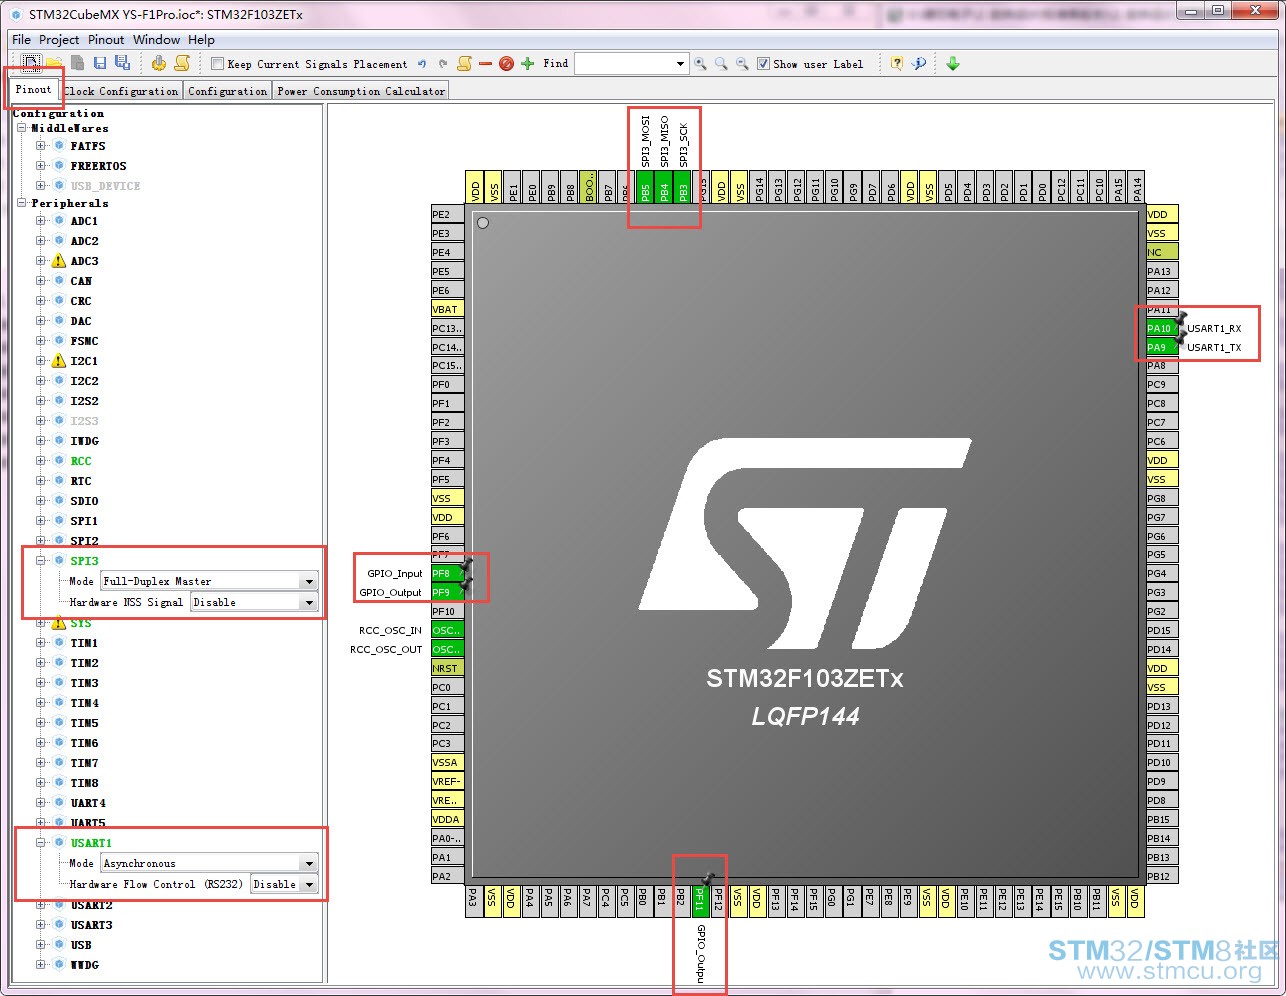The image size is (1286, 996).
Task: Select the RCC peripheral in tree
Action: [x=81, y=461]
